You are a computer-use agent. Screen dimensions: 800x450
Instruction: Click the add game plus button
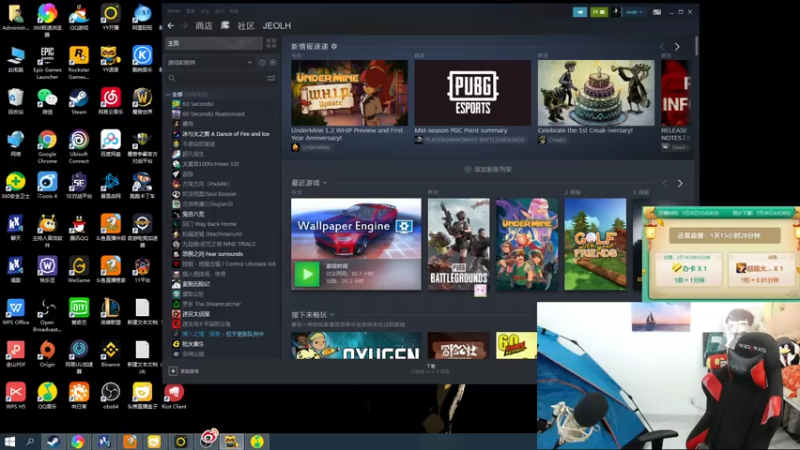(173, 371)
